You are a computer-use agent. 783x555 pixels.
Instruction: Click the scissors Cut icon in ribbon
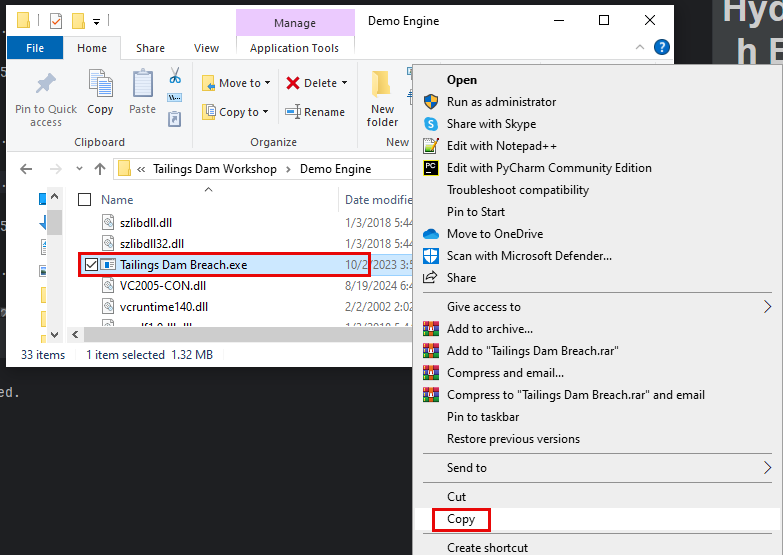175,76
